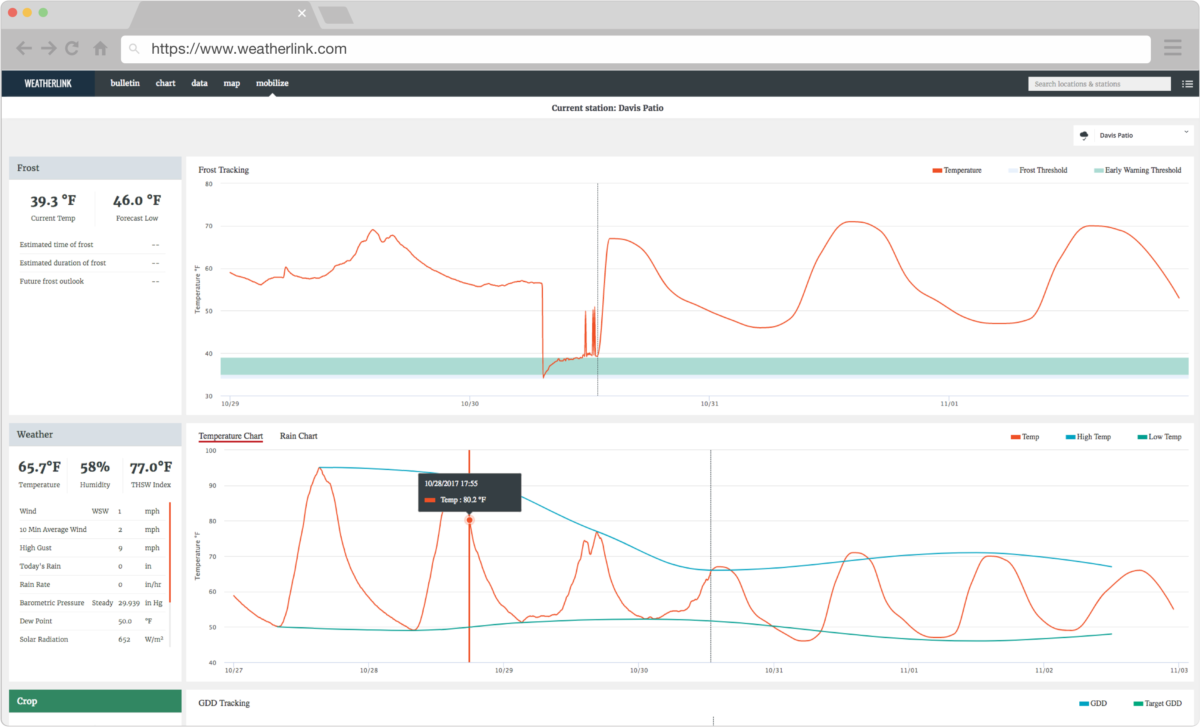Open the bulletin page
This screenshot has width=1200, height=727.
point(124,83)
